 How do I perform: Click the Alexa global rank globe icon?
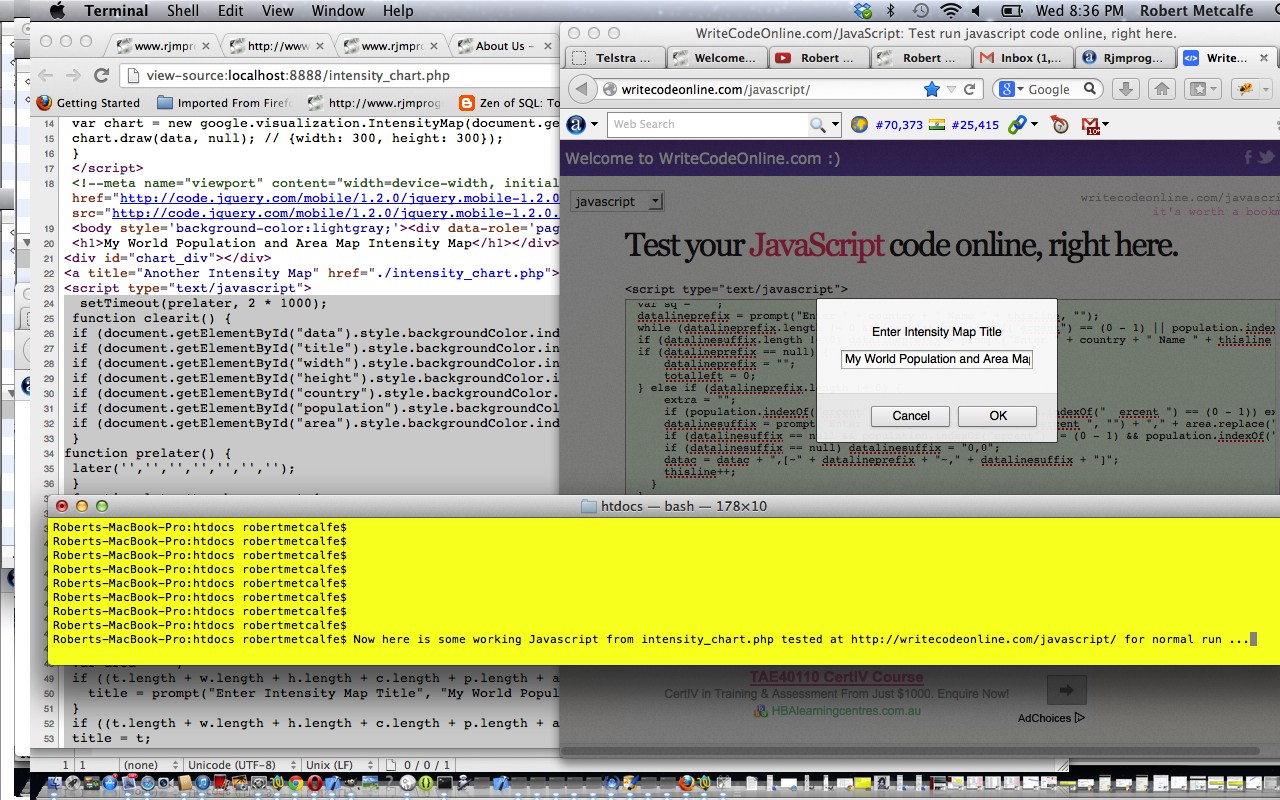tap(859, 125)
